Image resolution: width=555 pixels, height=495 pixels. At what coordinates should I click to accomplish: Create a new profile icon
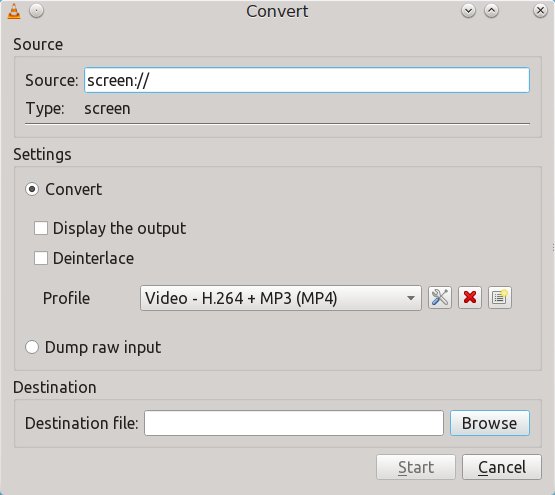coord(499,298)
